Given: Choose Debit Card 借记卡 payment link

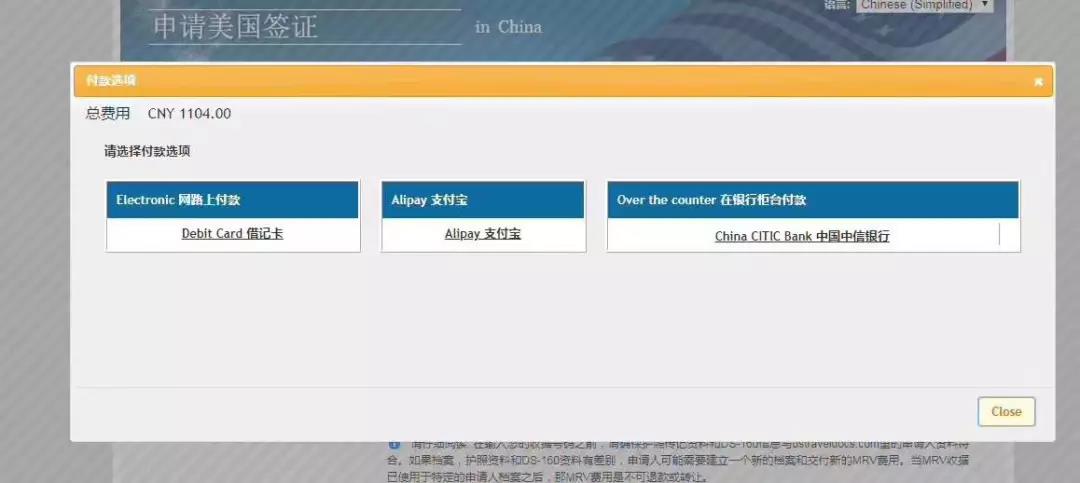Looking at the screenshot, I should pyautogui.click(x=232, y=234).
